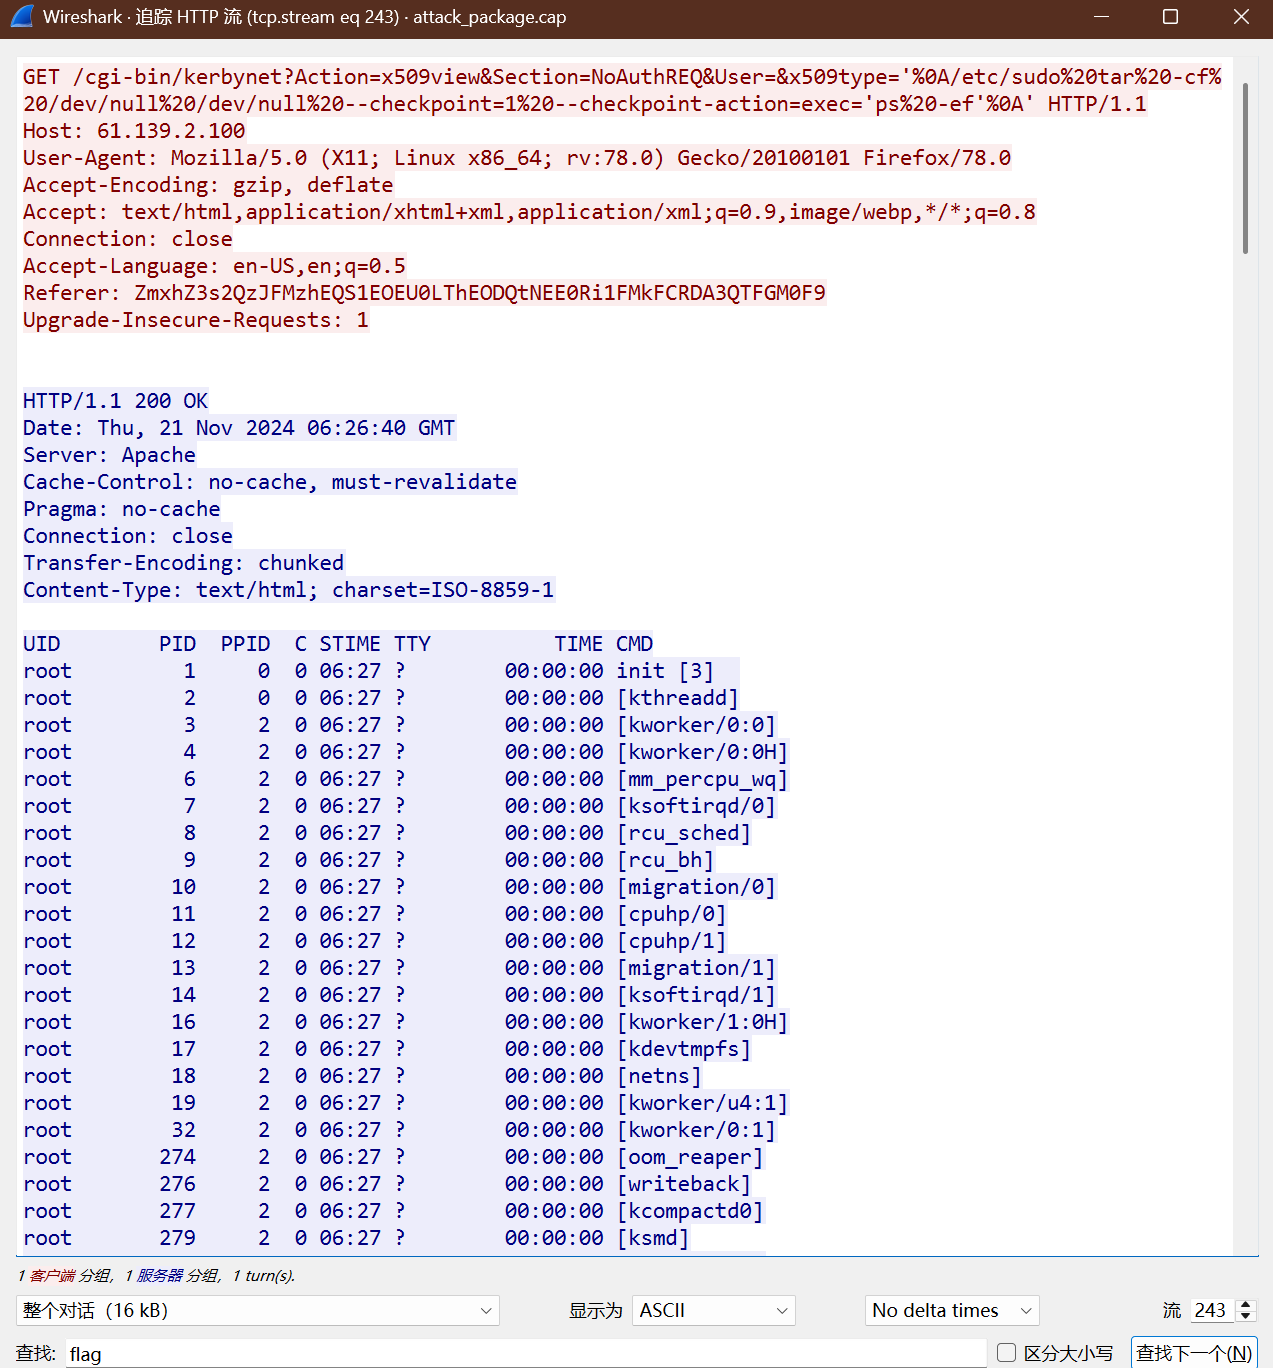Minimize the Follow HTTP Stream window
Image resolution: width=1273 pixels, height=1368 pixels.
[1101, 17]
